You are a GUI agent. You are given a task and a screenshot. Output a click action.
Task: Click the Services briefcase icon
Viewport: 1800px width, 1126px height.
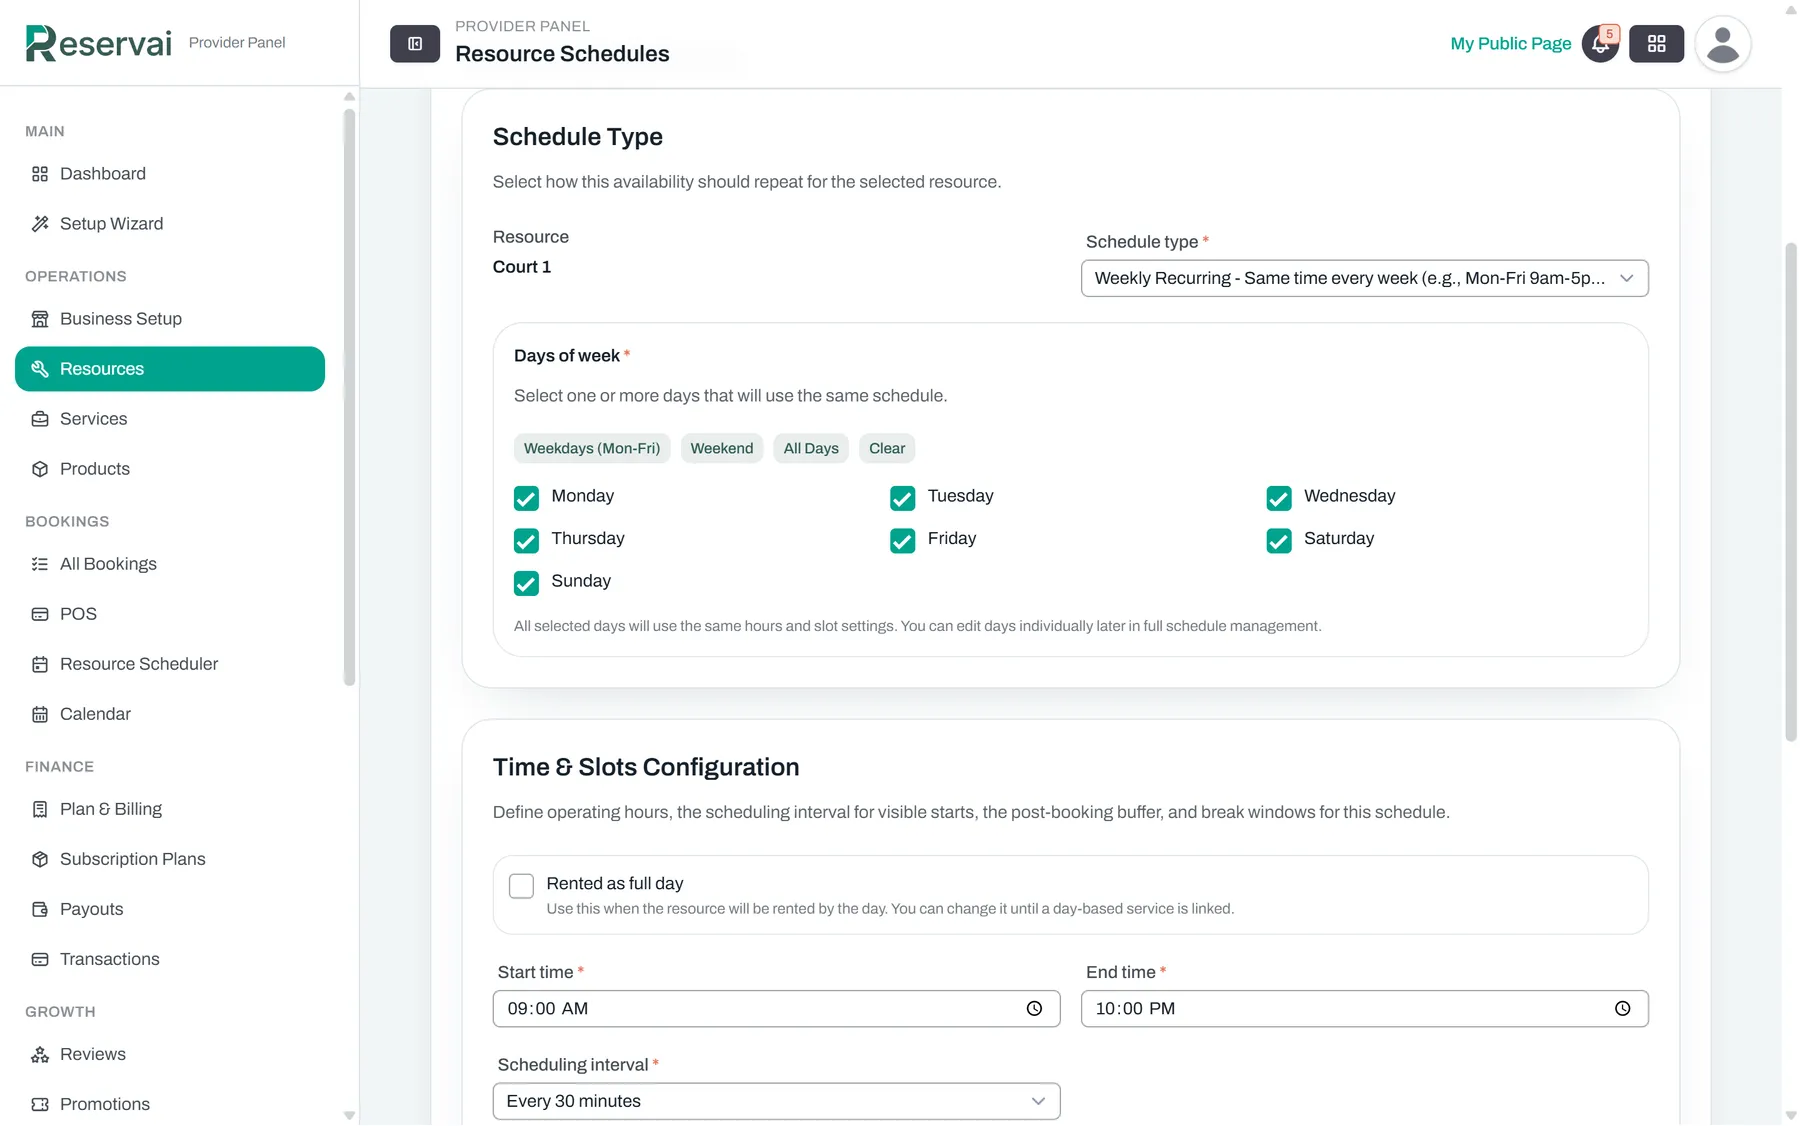click(40, 419)
